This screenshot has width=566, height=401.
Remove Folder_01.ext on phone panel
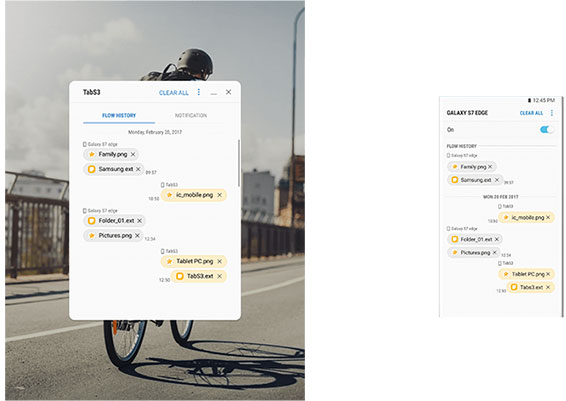(x=497, y=239)
